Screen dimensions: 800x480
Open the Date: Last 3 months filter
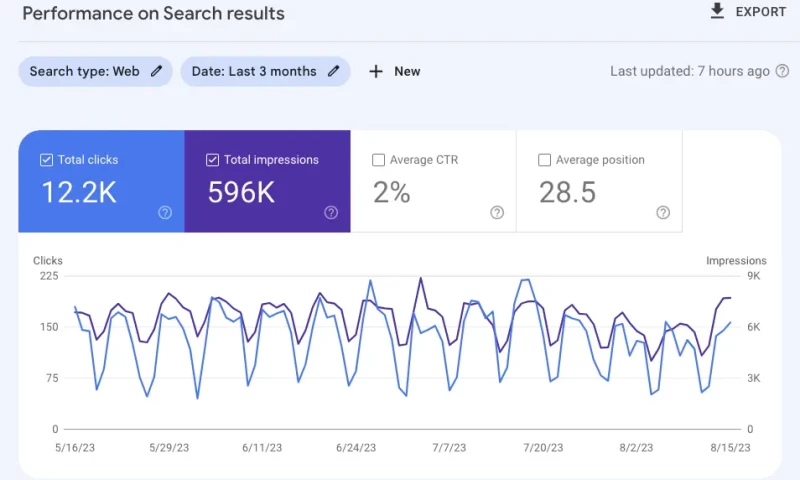coord(254,71)
